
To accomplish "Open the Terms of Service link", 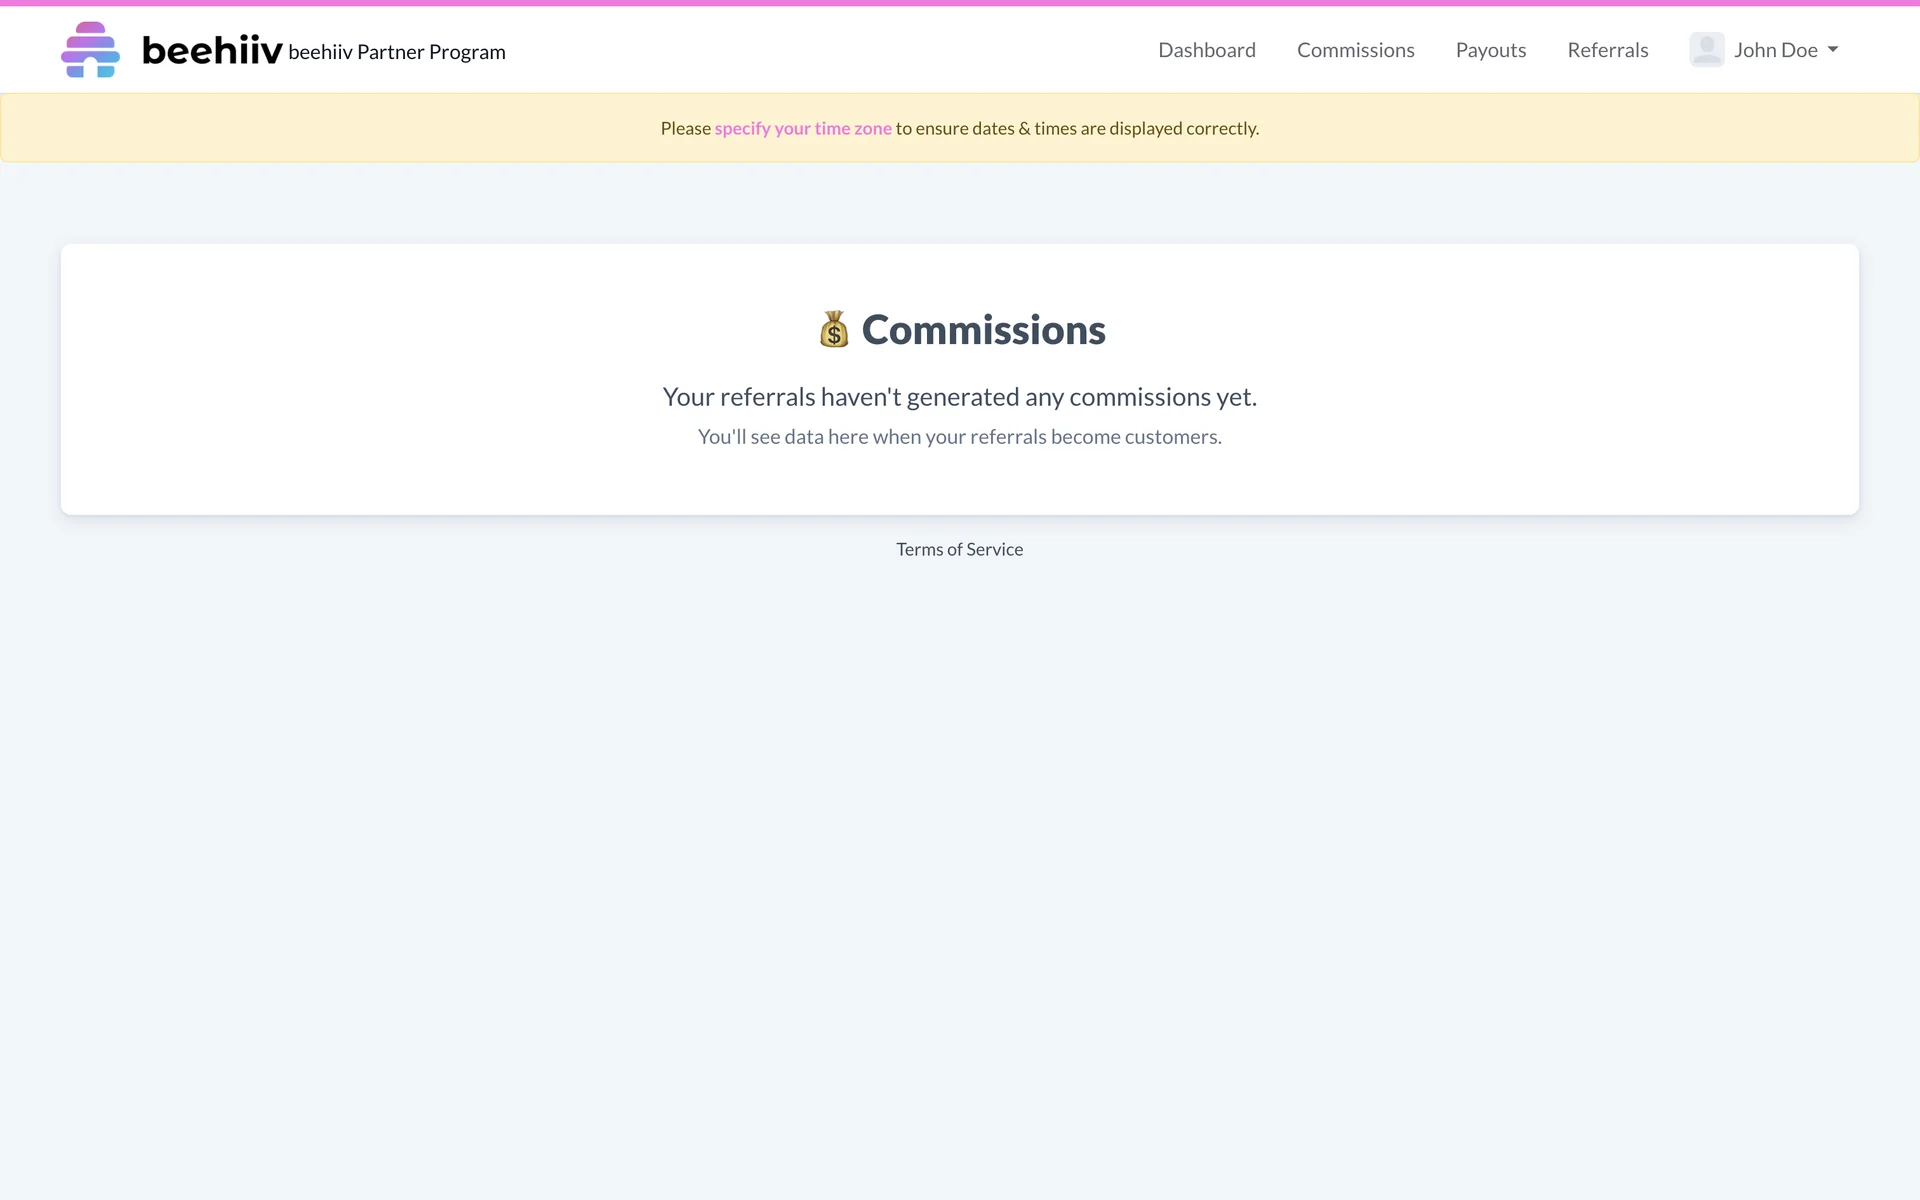I will (x=959, y=549).
